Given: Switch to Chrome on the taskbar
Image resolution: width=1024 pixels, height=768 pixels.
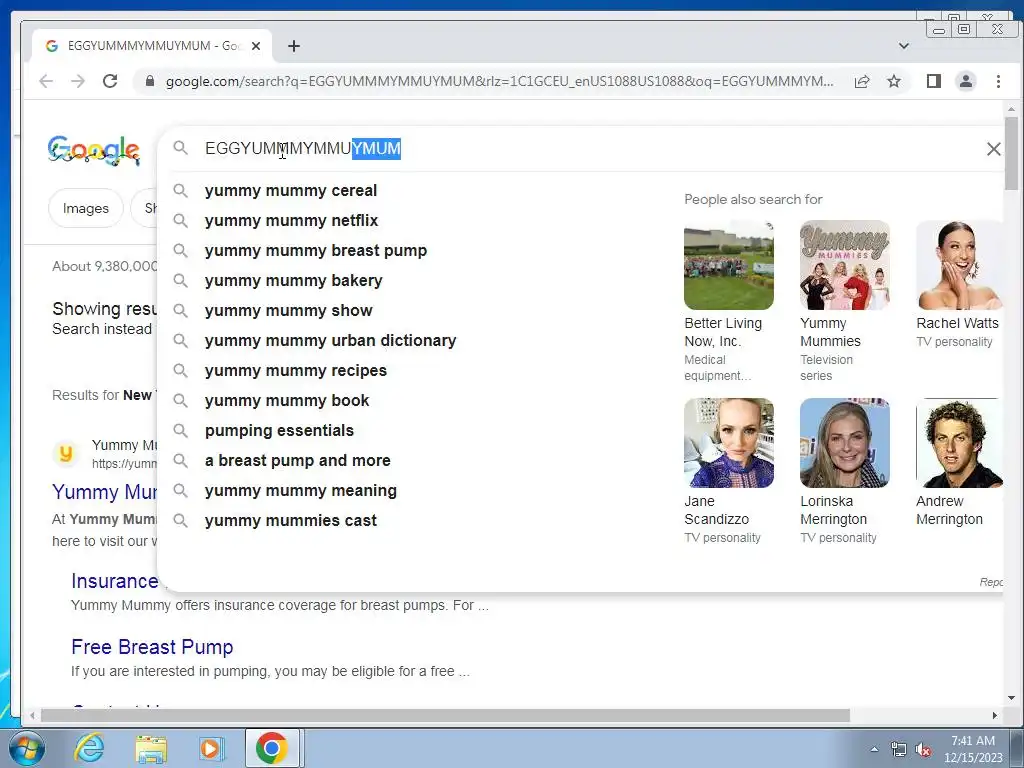Looking at the screenshot, I should click(x=272, y=748).
